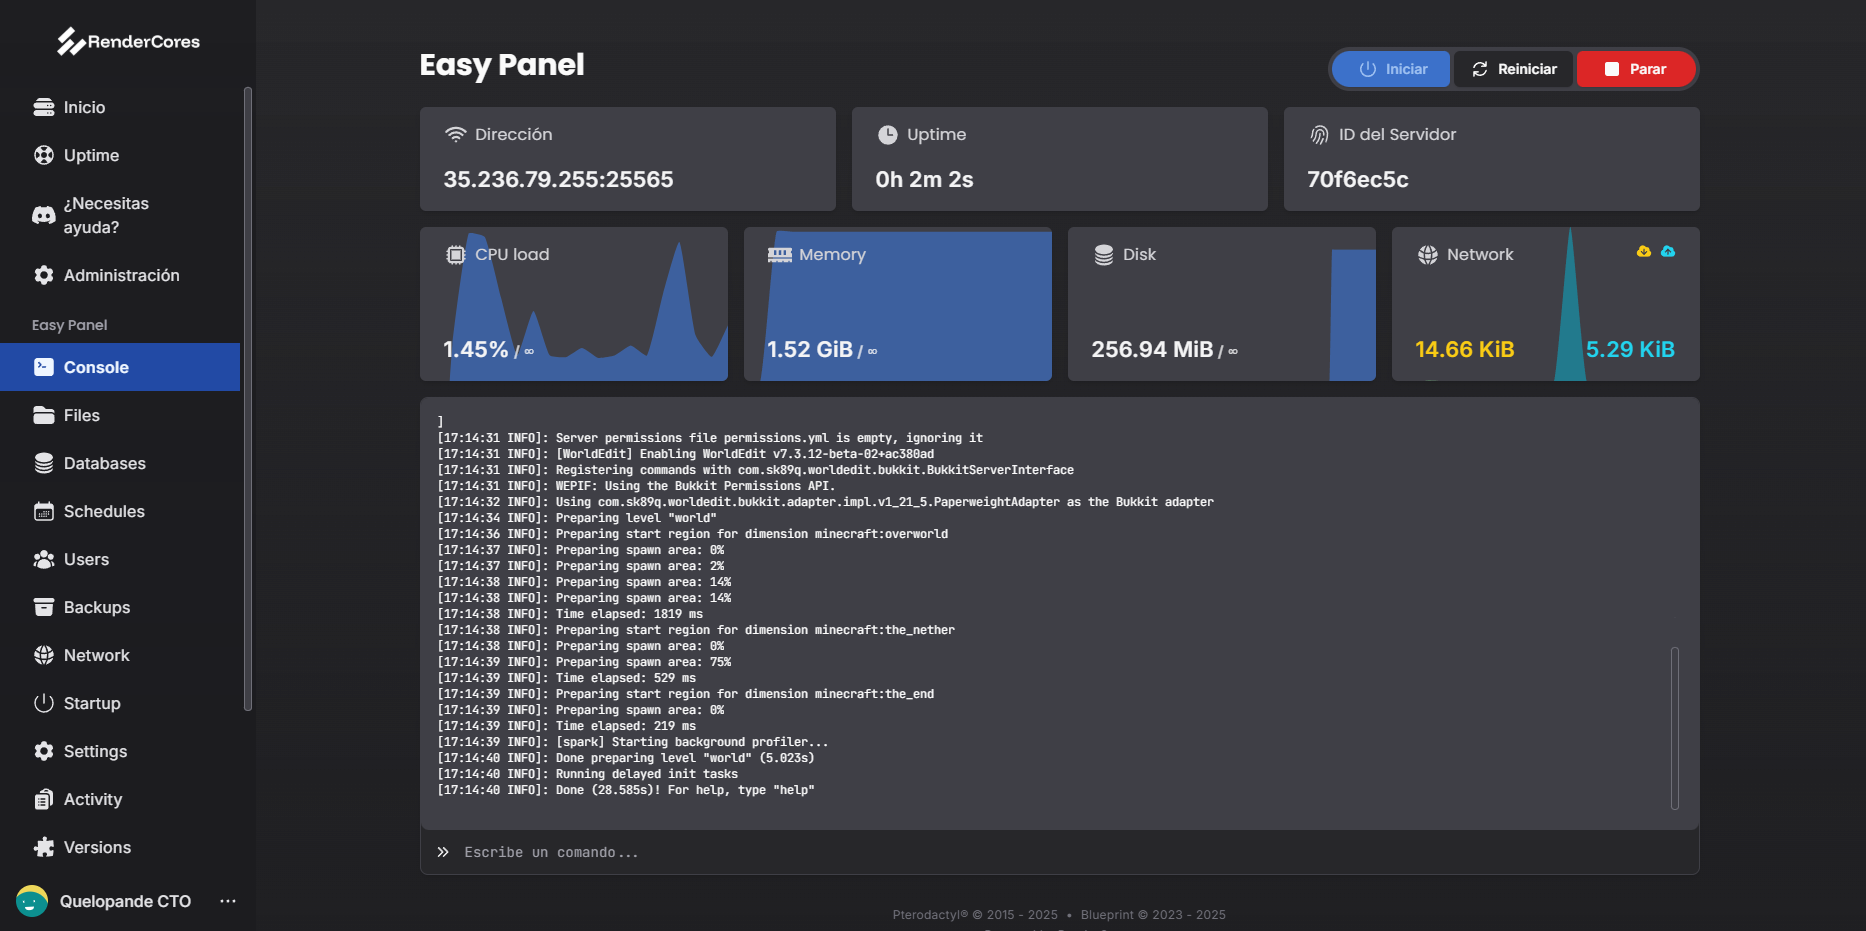The image size is (1866, 931).
Task: Click the blue network download cloud icon
Action: pyautogui.click(x=1668, y=252)
